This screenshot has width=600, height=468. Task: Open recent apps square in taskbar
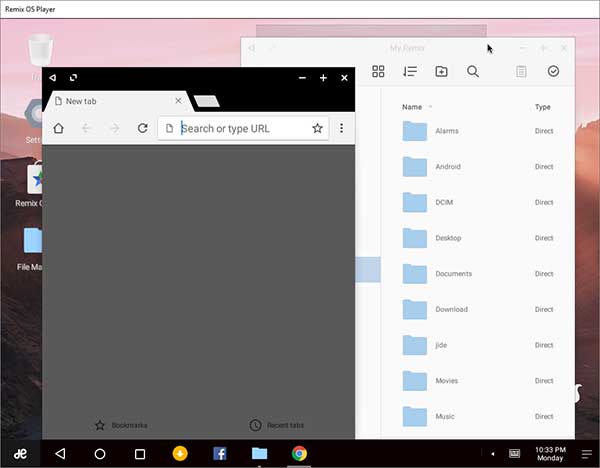(x=140, y=454)
